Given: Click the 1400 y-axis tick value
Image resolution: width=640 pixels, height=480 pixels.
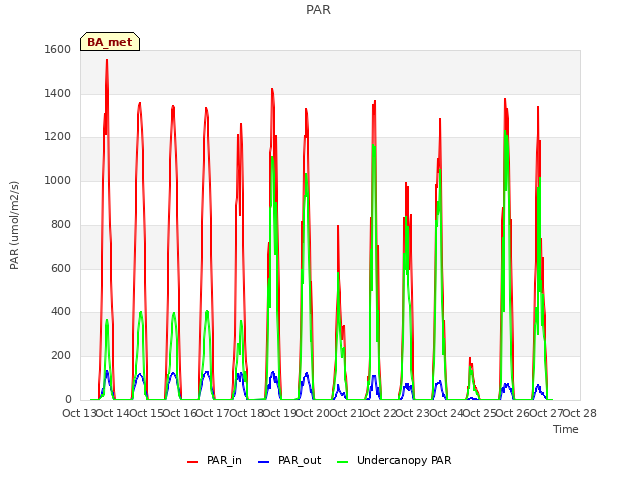Looking at the screenshot, I should click(x=58, y=93).
